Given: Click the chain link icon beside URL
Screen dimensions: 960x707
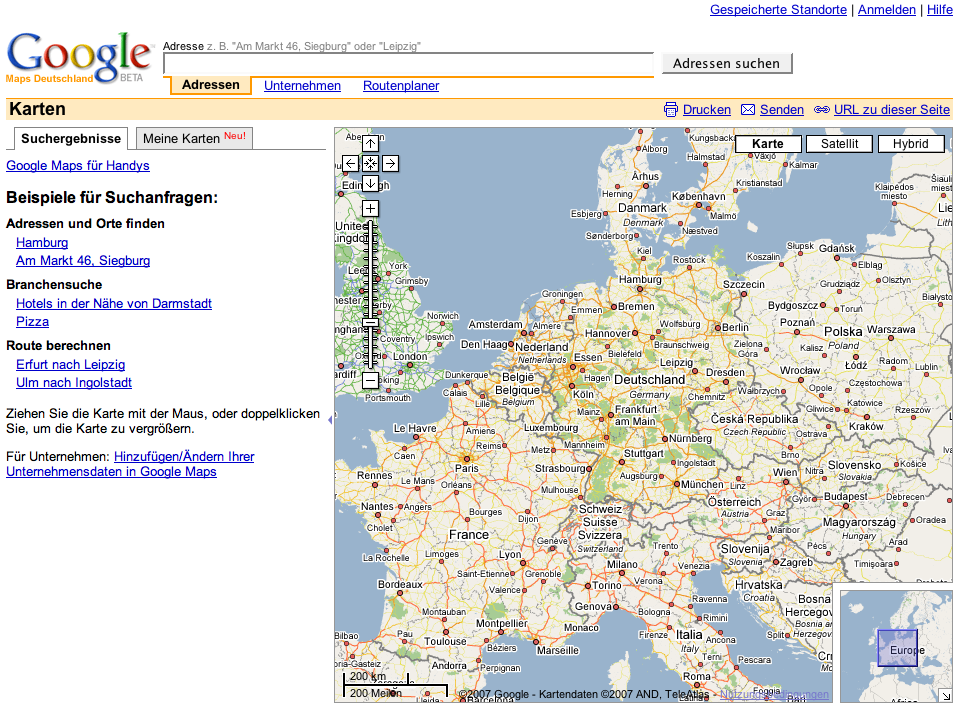Looking at the screenshot, I should (822, 110).
